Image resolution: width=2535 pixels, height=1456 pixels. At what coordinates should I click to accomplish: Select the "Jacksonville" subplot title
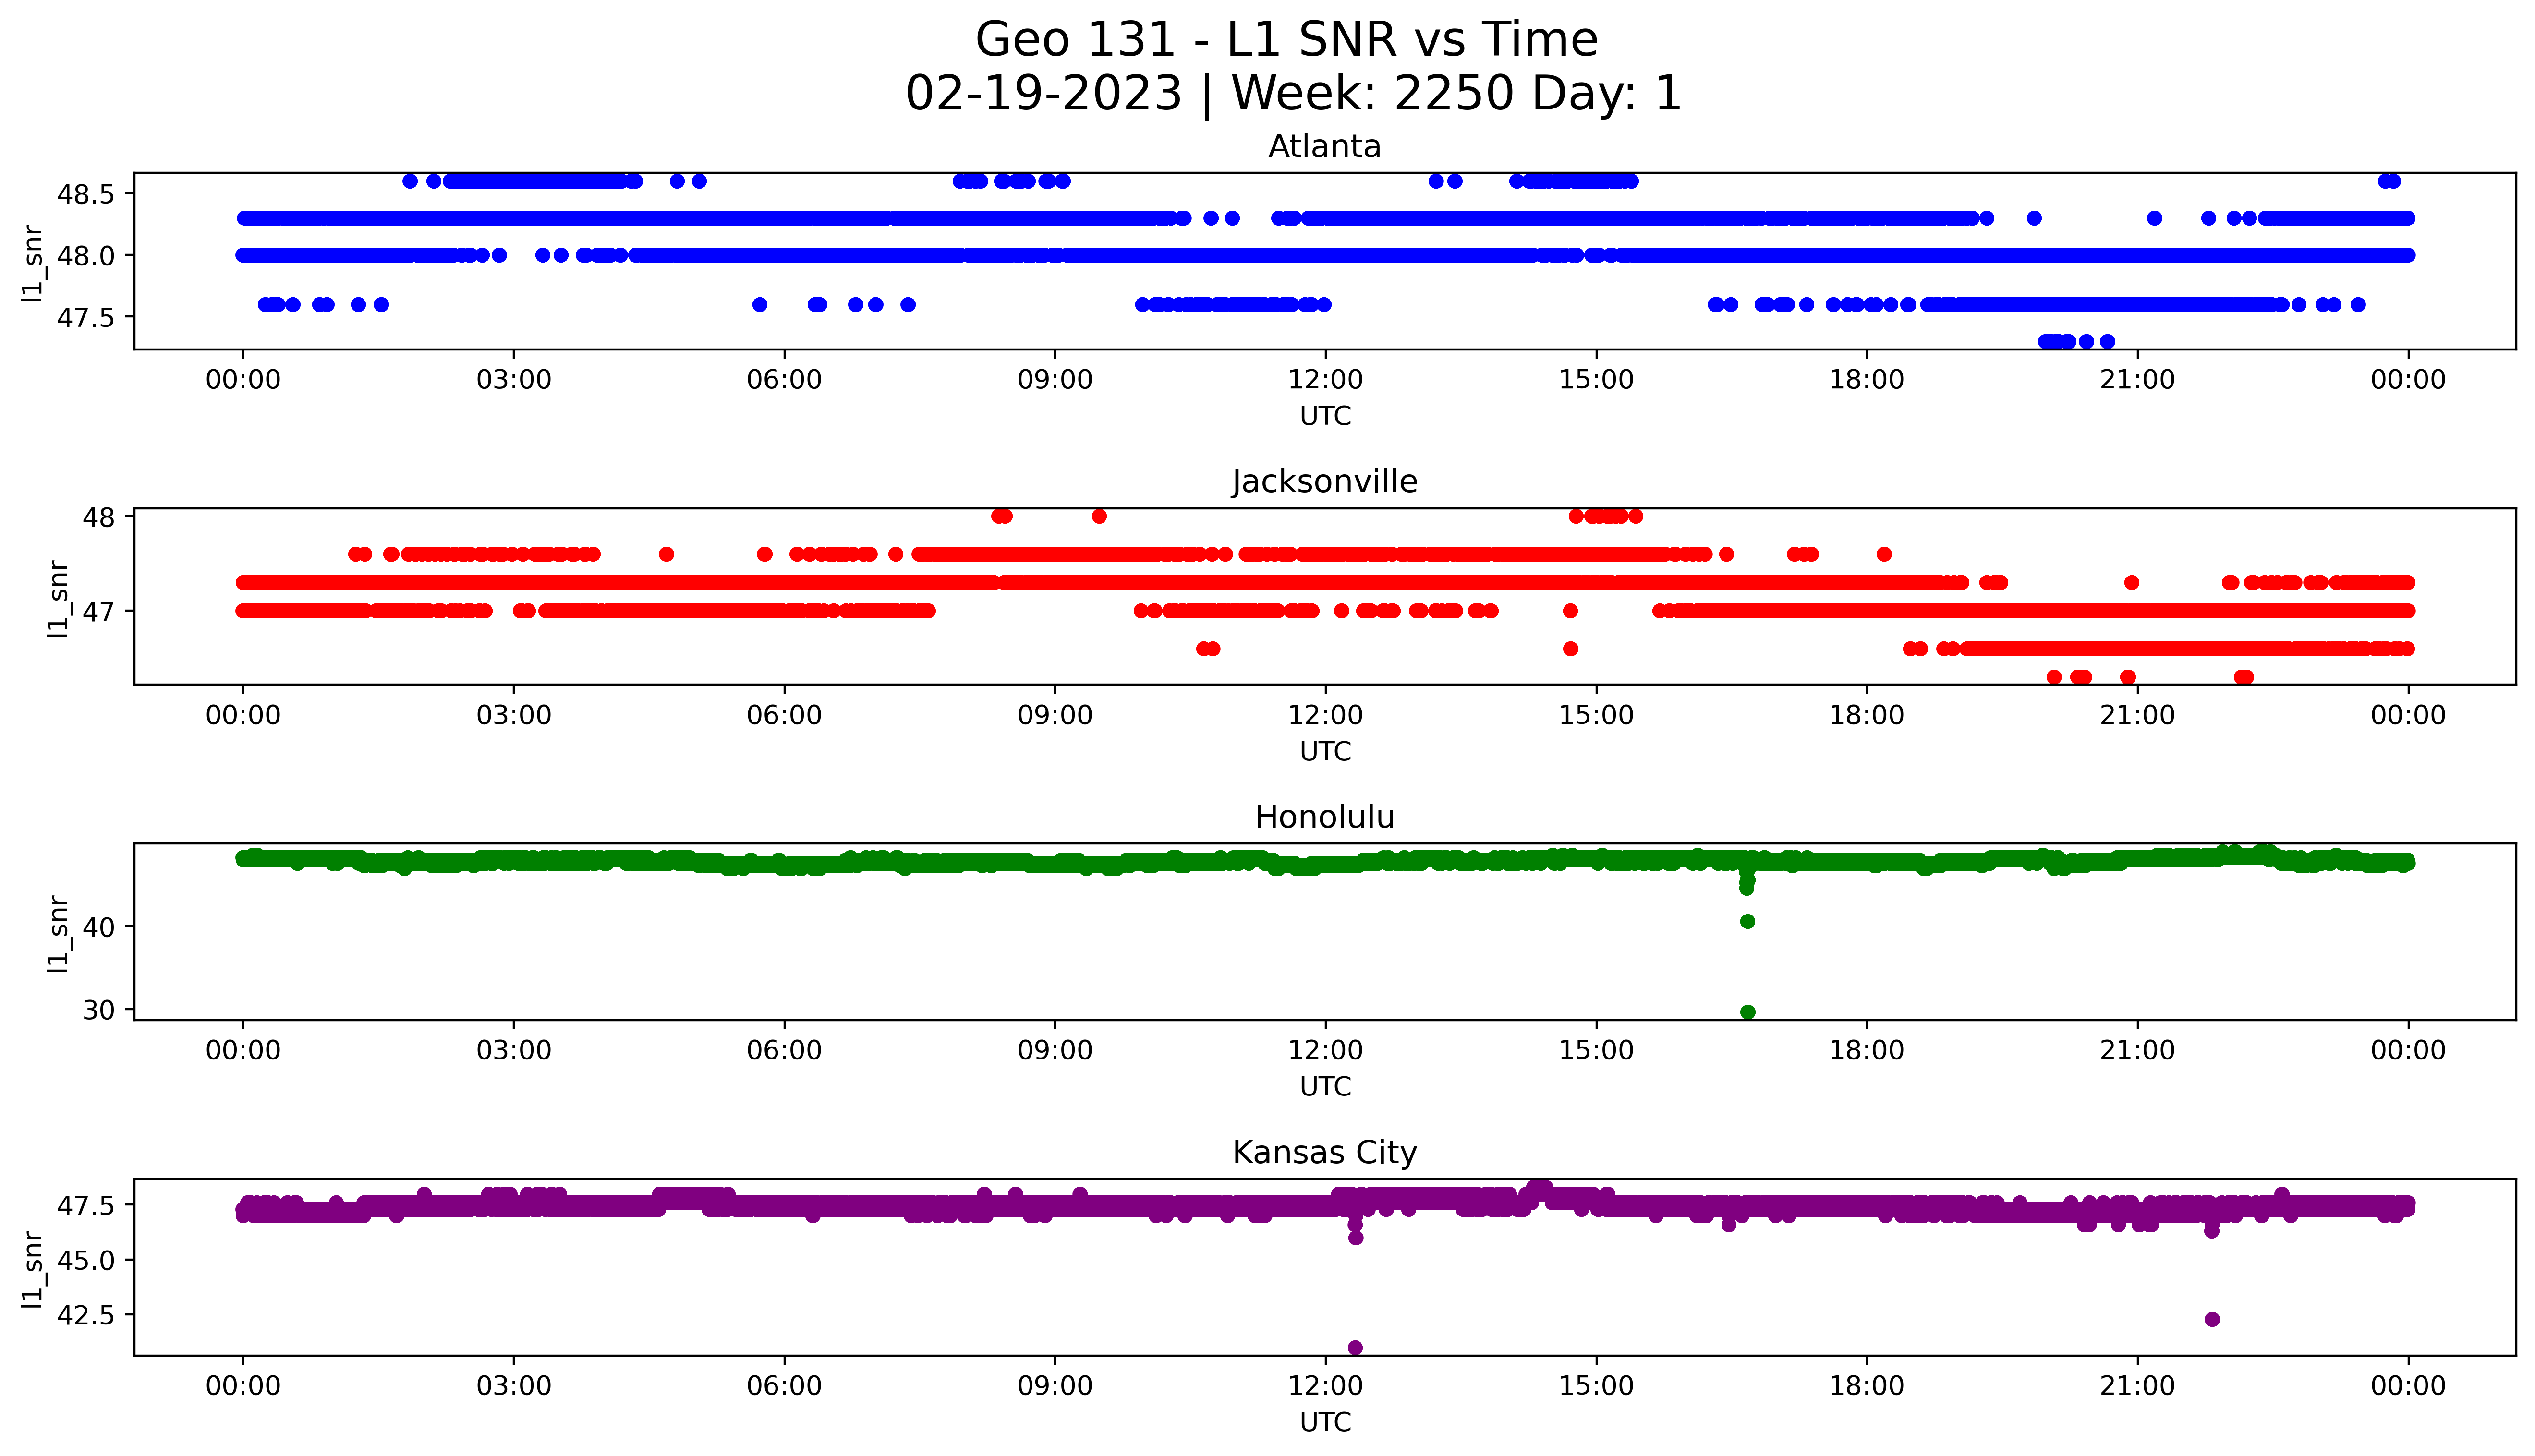tap(1324, 482)
